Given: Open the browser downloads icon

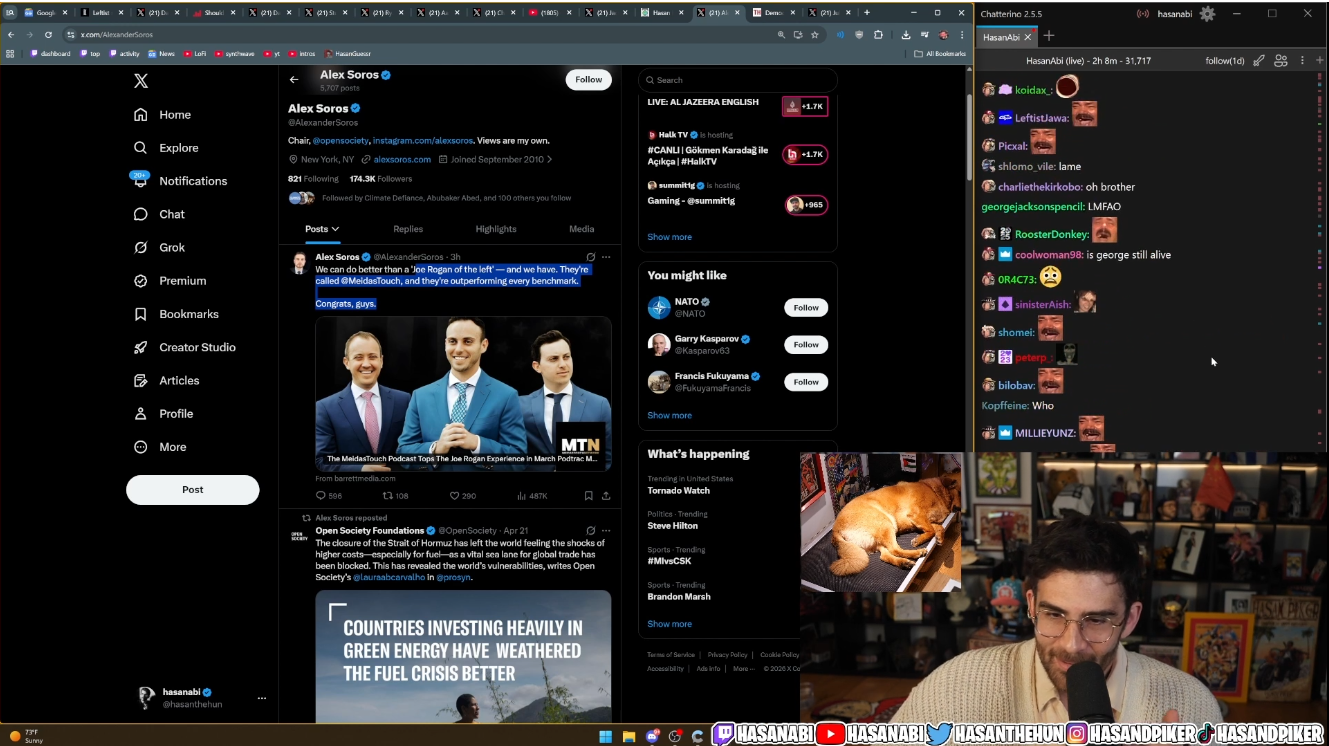Looking at the screenshot, I should pyautogui.click(x=906, y=34).
